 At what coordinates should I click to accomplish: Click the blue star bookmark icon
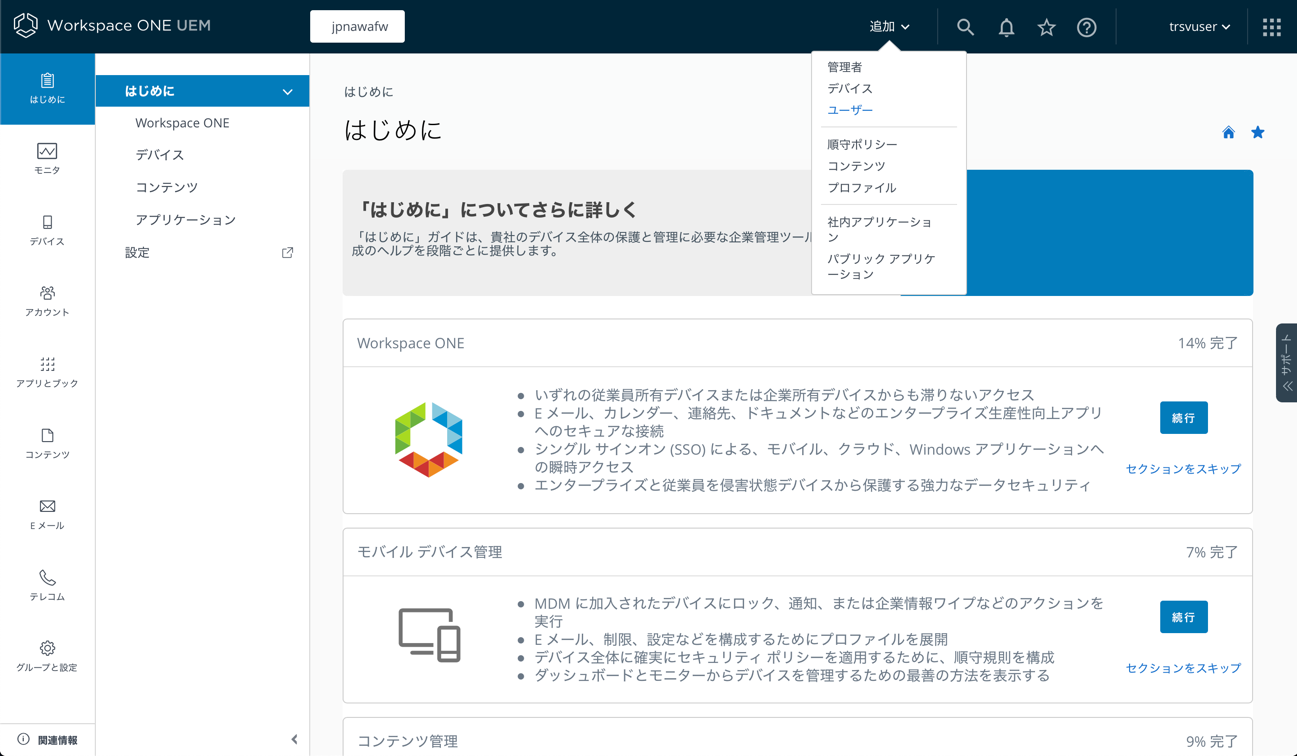1258,132
